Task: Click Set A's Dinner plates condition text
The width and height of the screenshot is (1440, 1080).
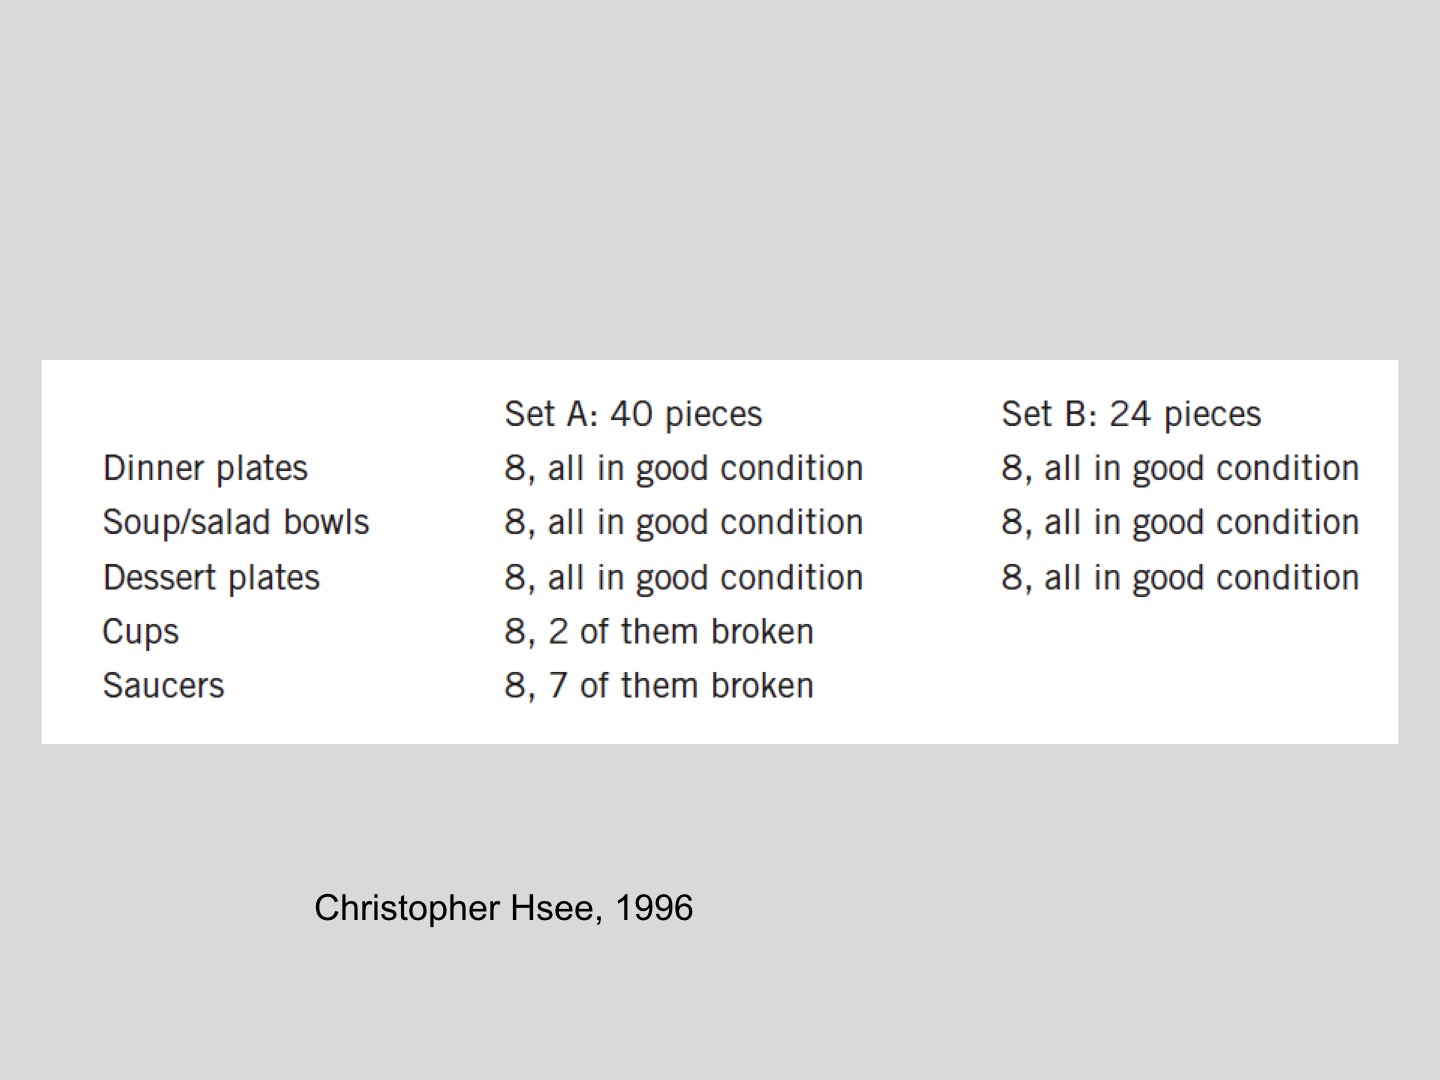Action: tap(683, 468)
